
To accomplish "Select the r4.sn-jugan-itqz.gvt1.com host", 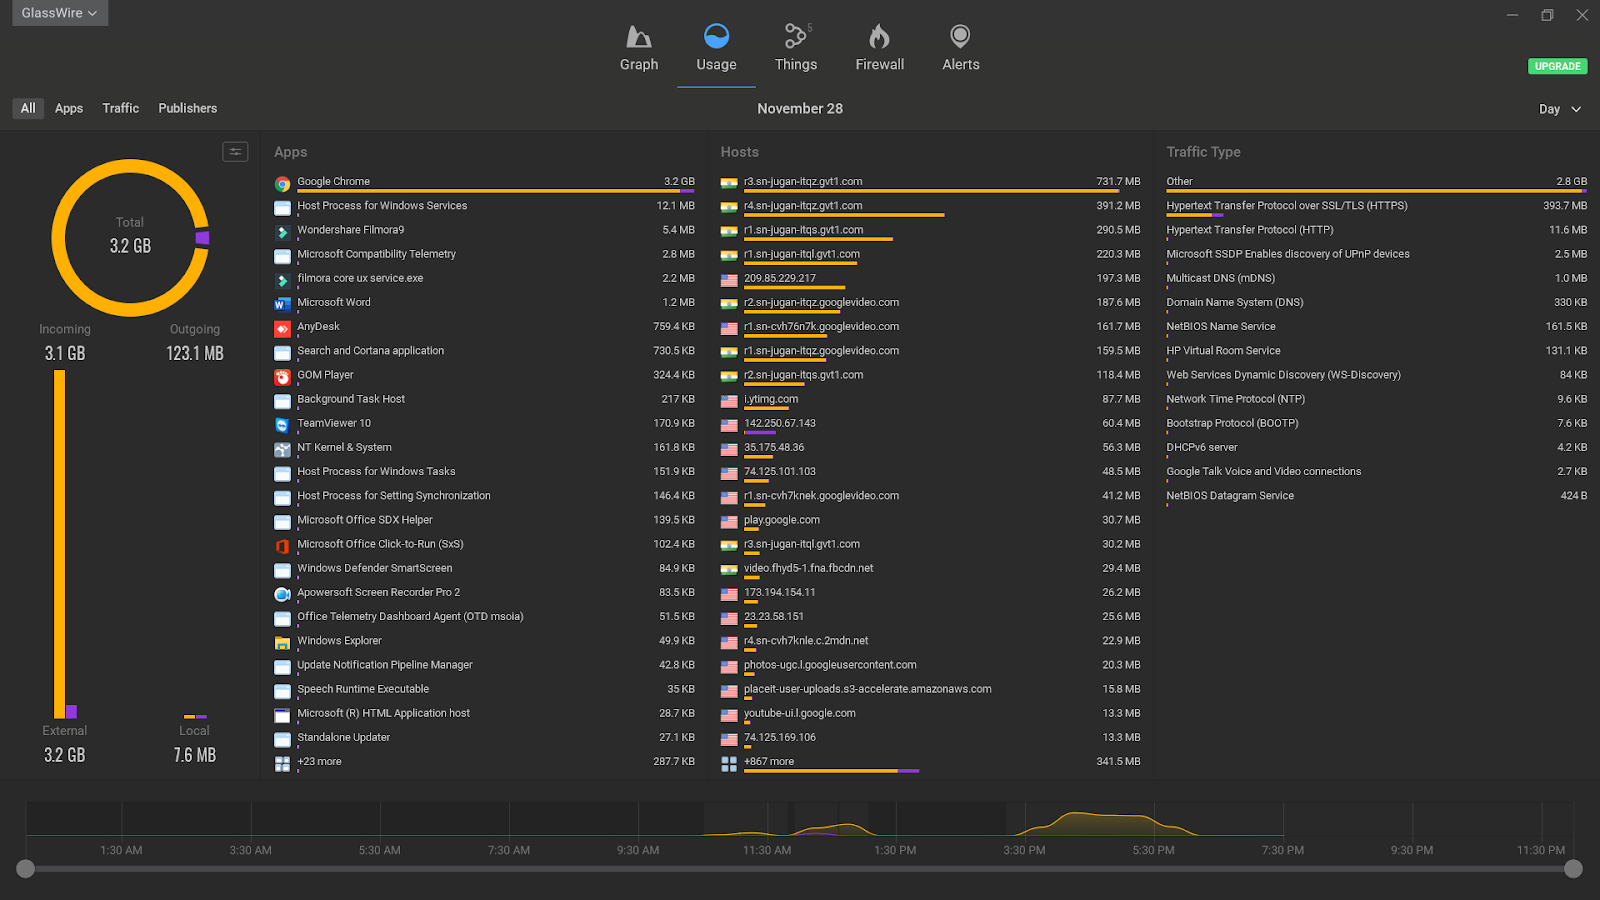I will 930,206.
